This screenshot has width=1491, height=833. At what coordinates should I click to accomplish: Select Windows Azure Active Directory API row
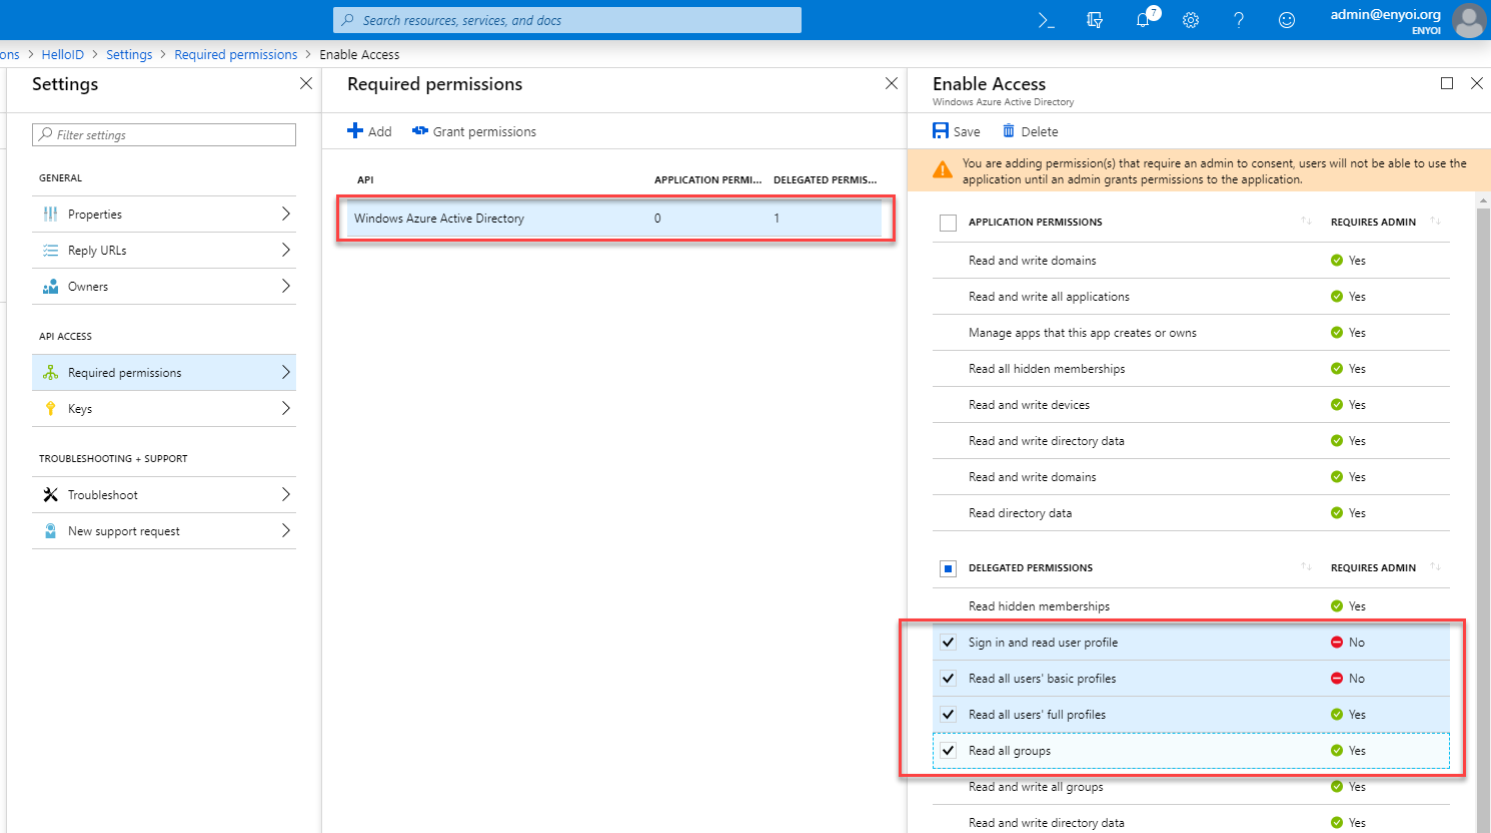[x=614, y=218]
